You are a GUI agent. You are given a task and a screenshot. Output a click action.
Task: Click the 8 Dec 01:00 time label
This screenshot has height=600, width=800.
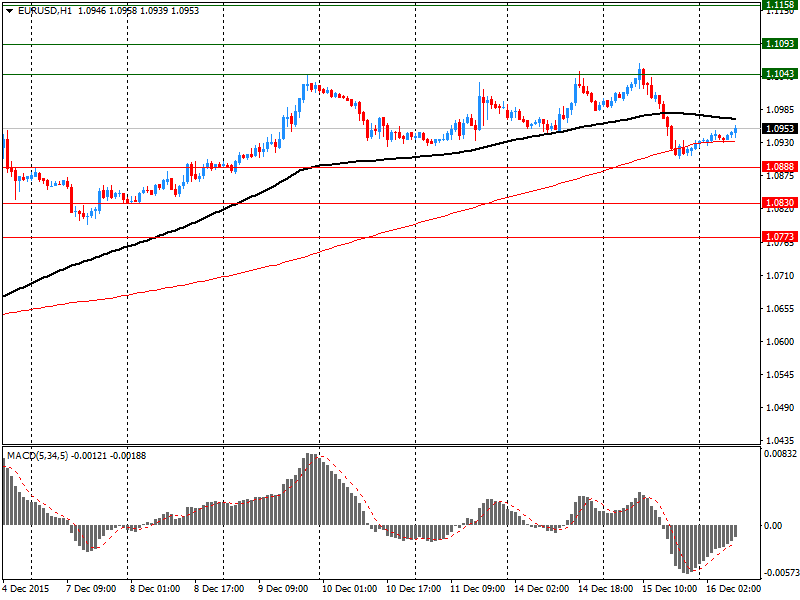(x=155, y=589)
